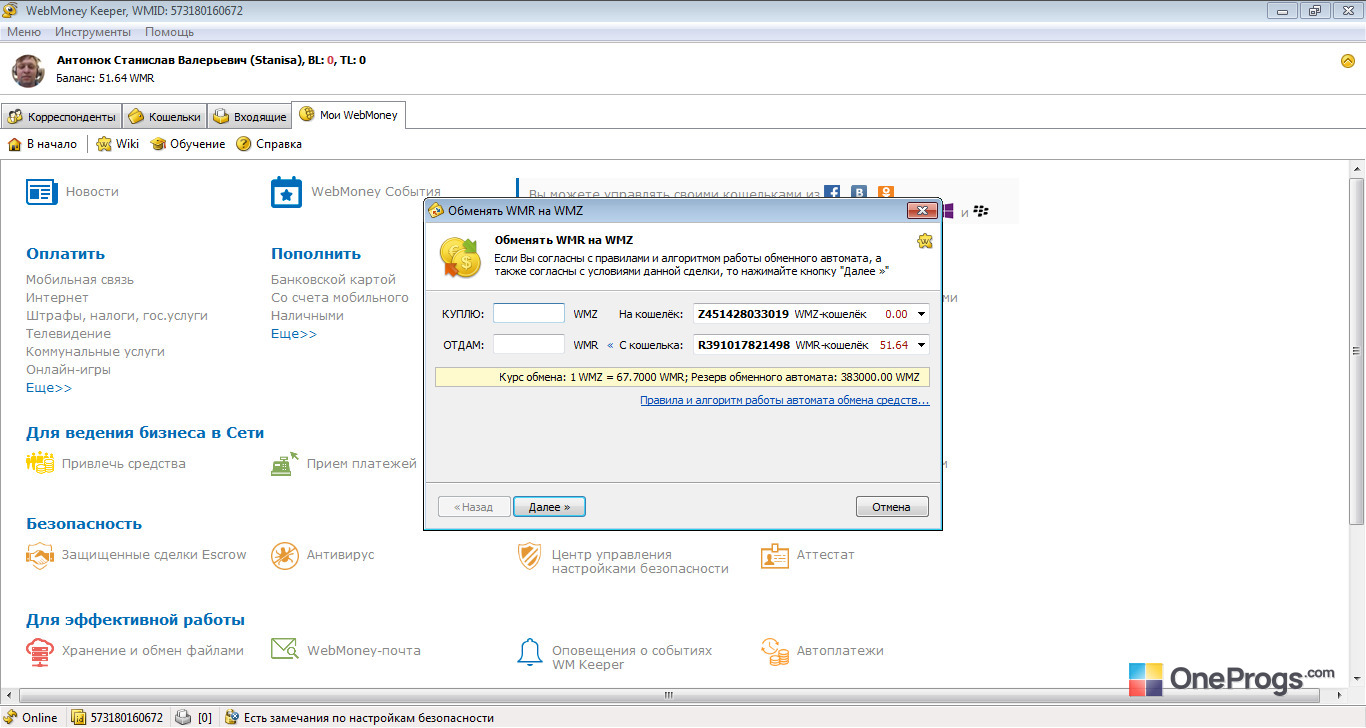Image resolution: width=1366 pixels, height=728 pixels.
Task: Click the BlackBerry icon in the banner
Action: click(981, 212)
